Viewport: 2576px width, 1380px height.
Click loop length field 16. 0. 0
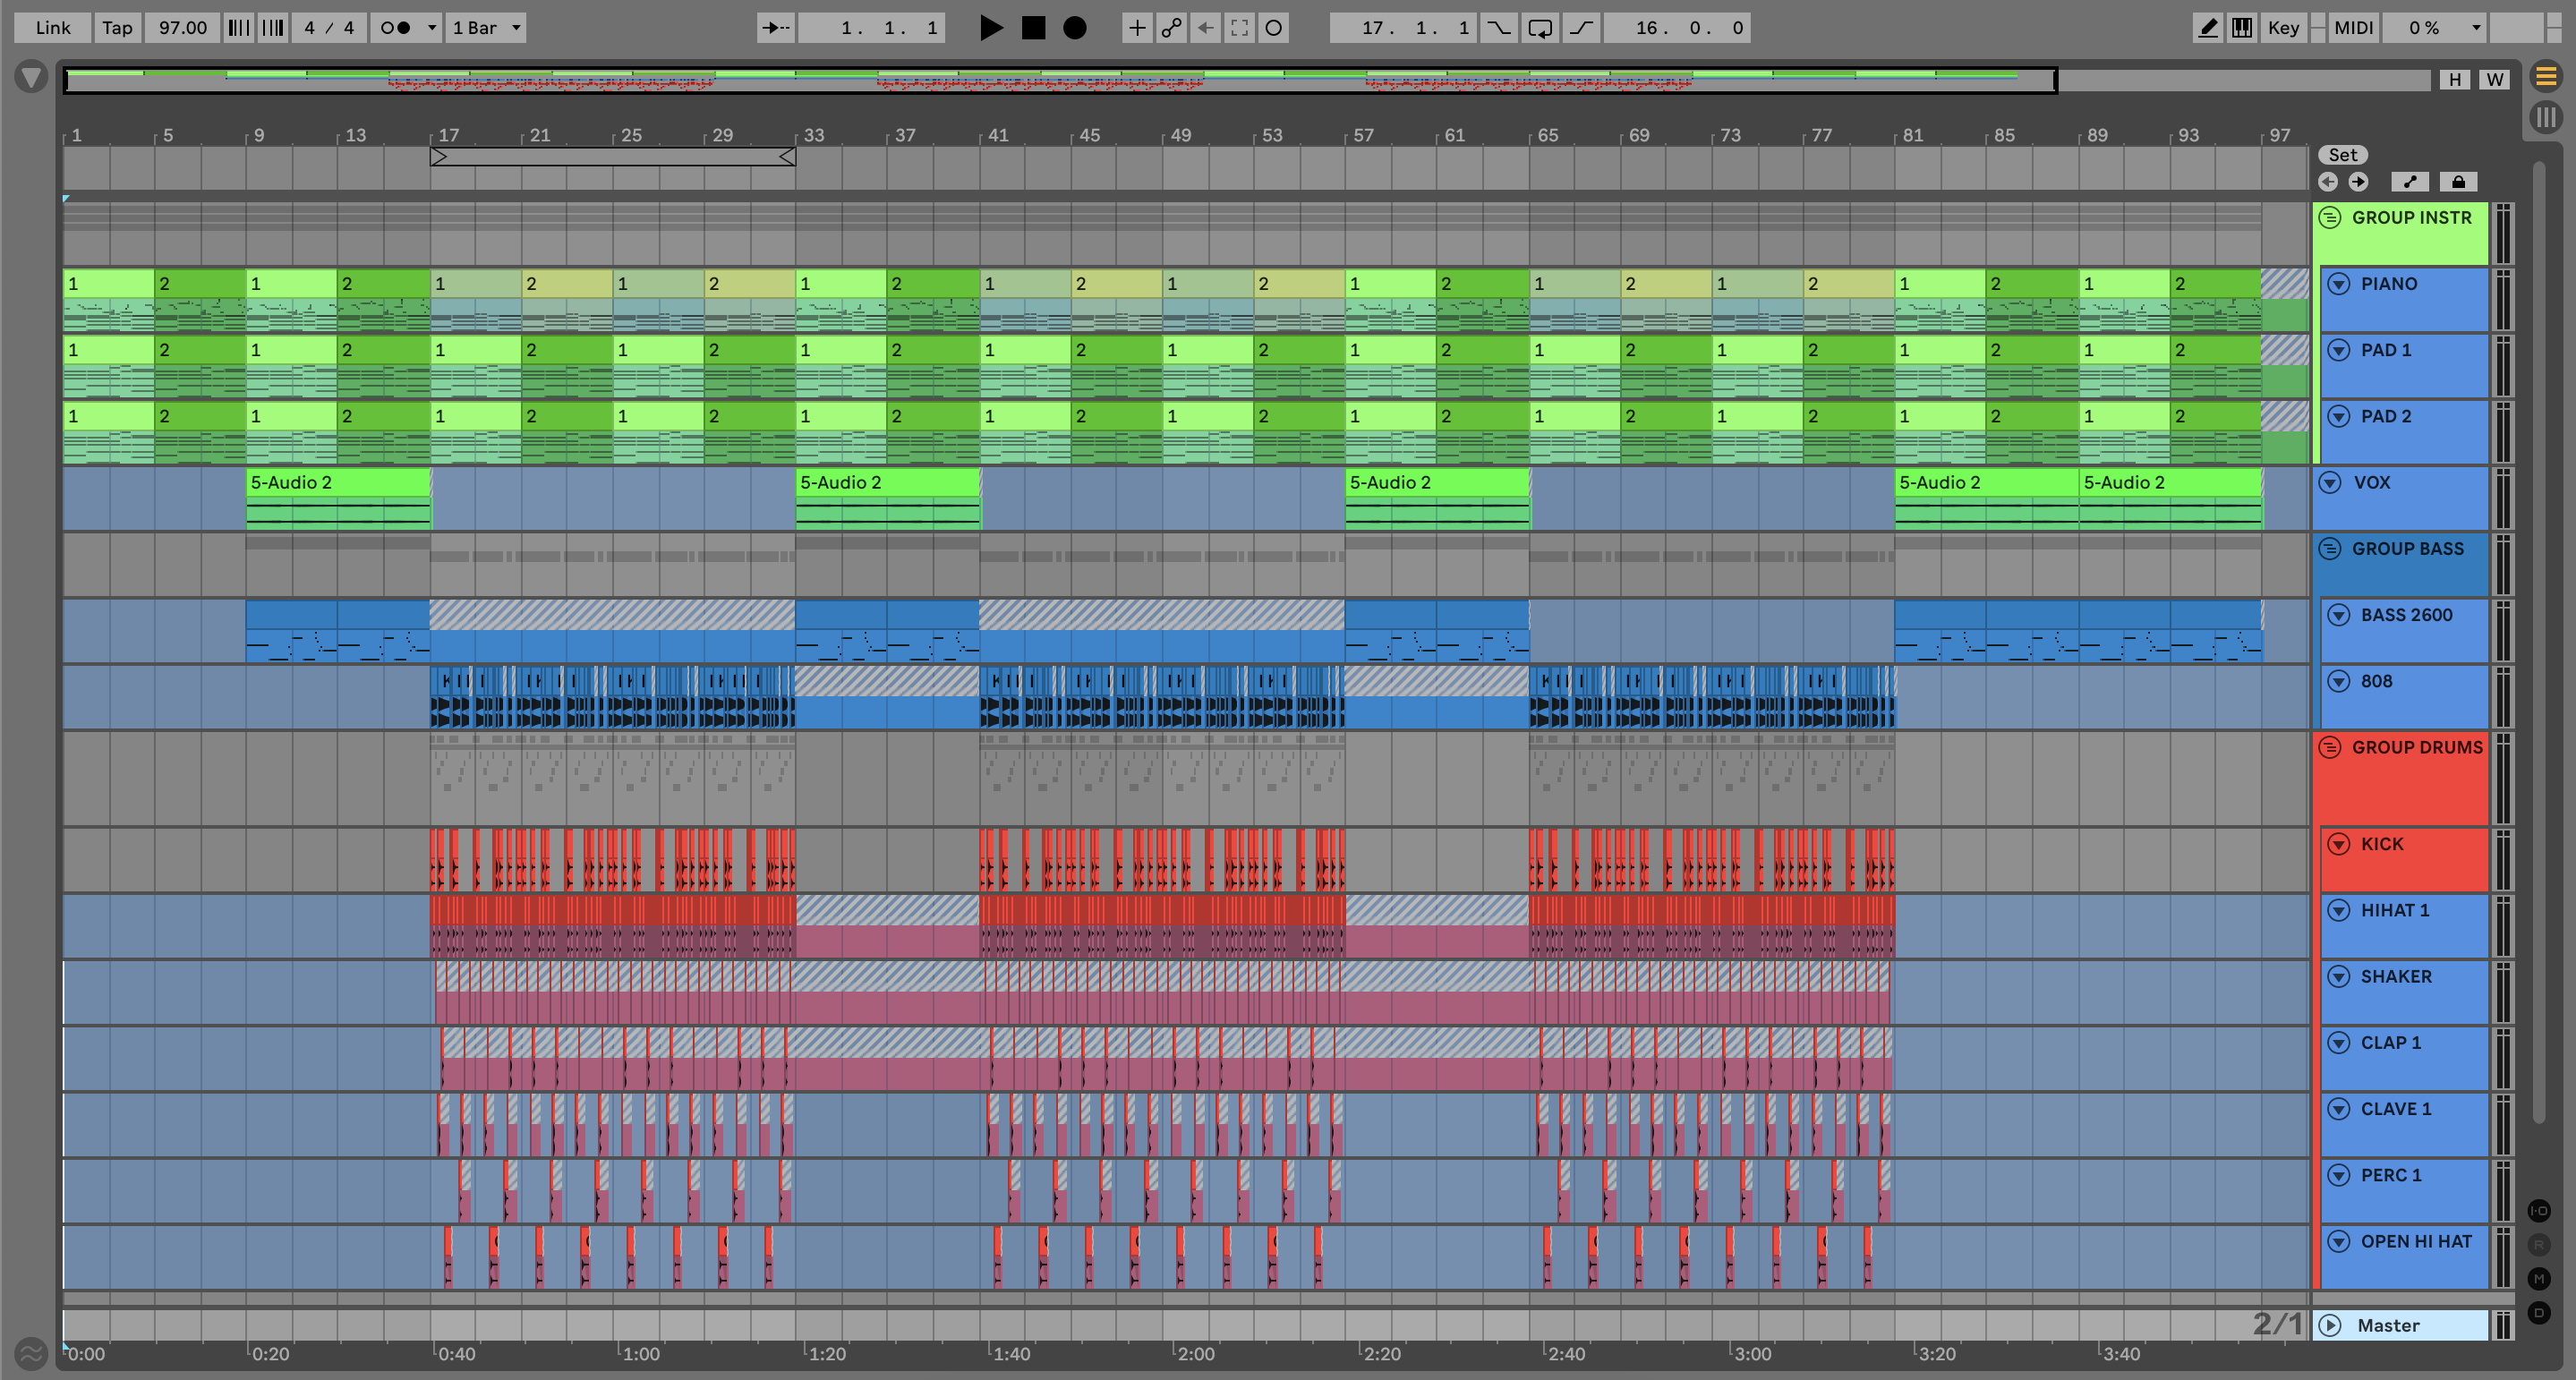point(1677,28)
